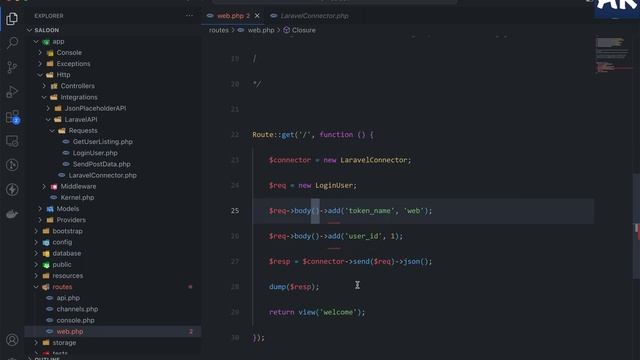This screenshot has height=360, width=640.
Task: Click line number 25 in gutter
Action: pos(235,211)
